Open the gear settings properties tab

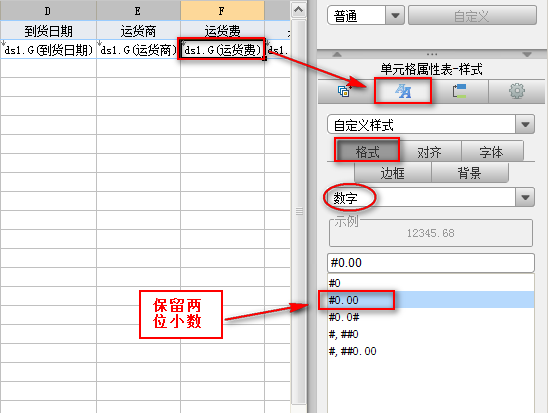click(x=517, y=91)
